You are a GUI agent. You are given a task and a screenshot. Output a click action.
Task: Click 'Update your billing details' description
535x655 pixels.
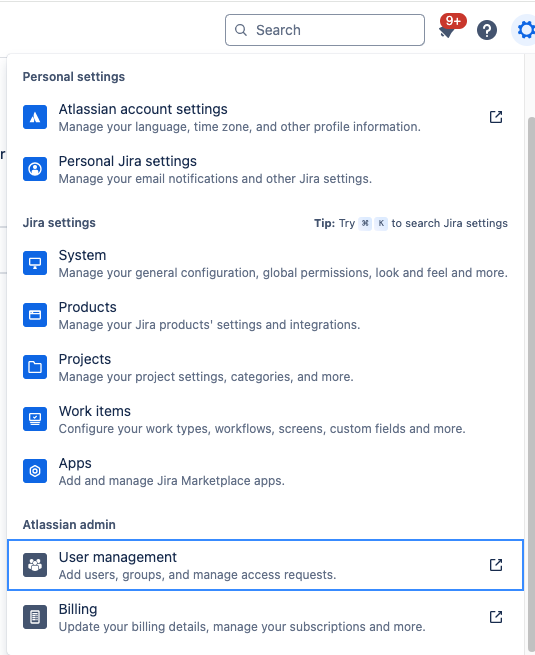(242, 627)
